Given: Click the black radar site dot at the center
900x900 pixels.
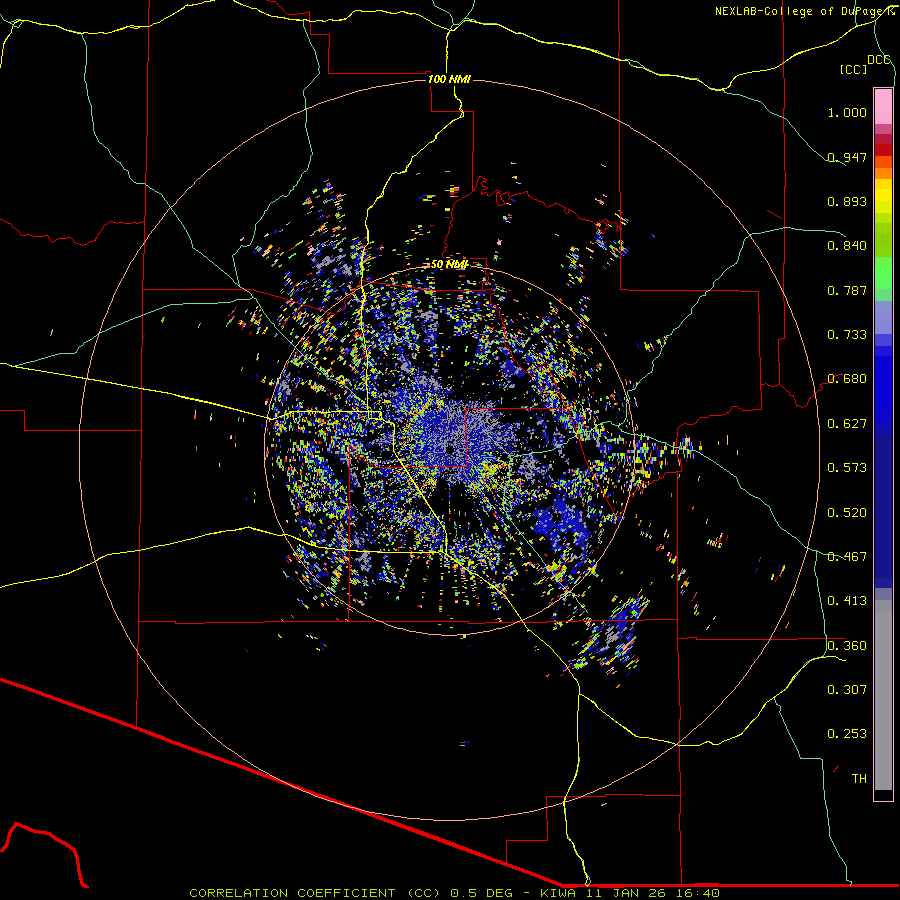Looking at the screenshot, I should 449,449.
